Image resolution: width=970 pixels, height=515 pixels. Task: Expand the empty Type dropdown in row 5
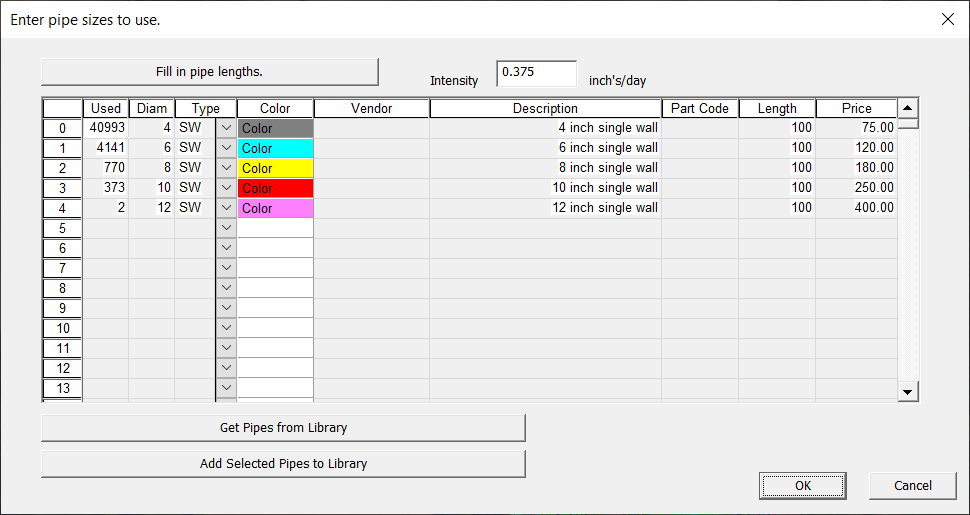point(226,228)
